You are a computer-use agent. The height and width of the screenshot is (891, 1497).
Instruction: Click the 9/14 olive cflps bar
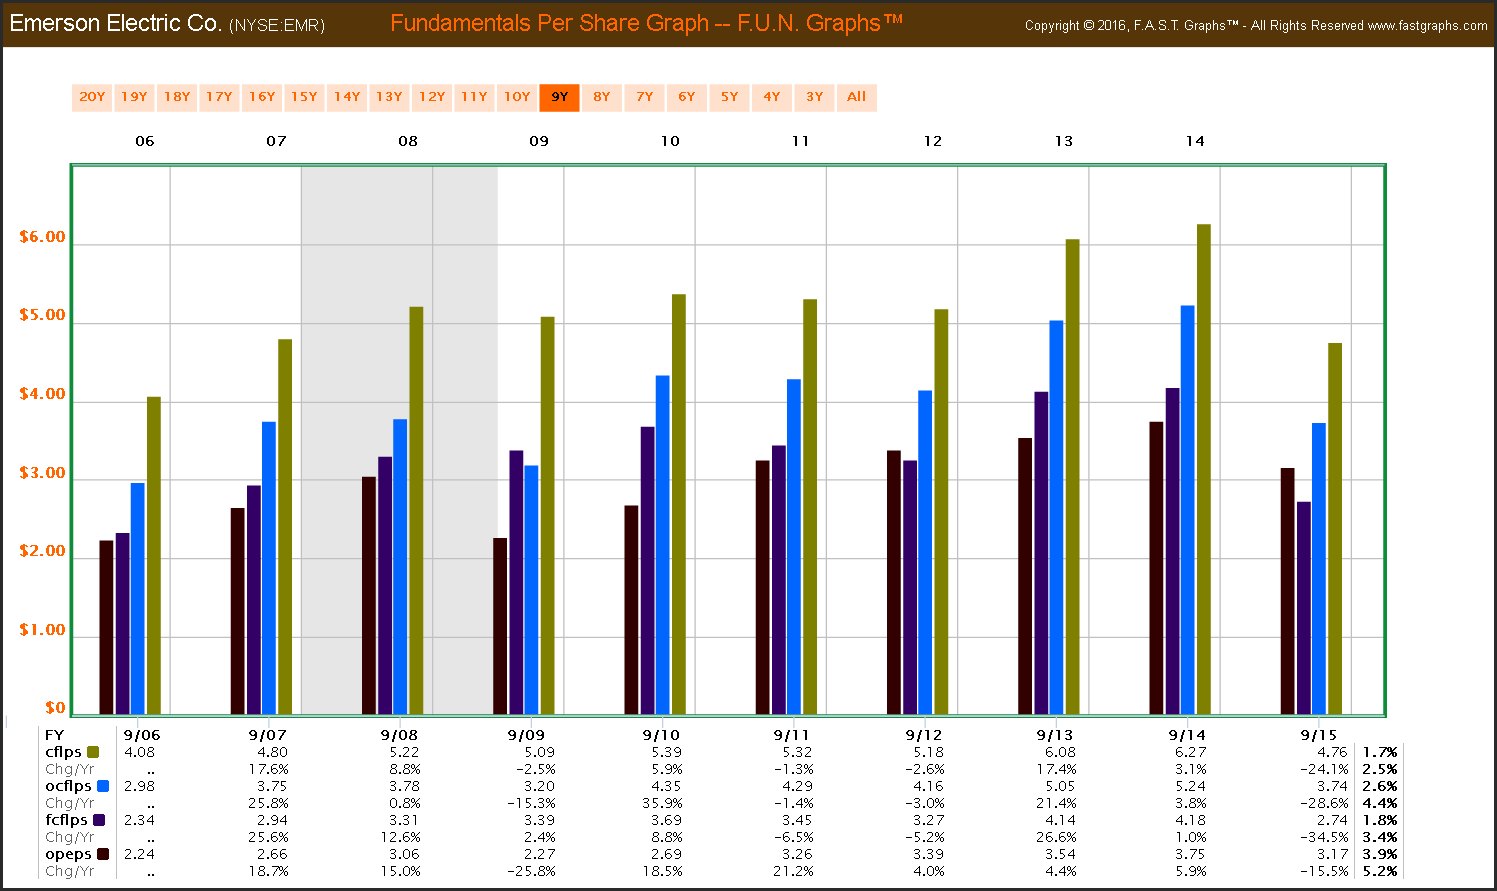(x=1204, y=470)
